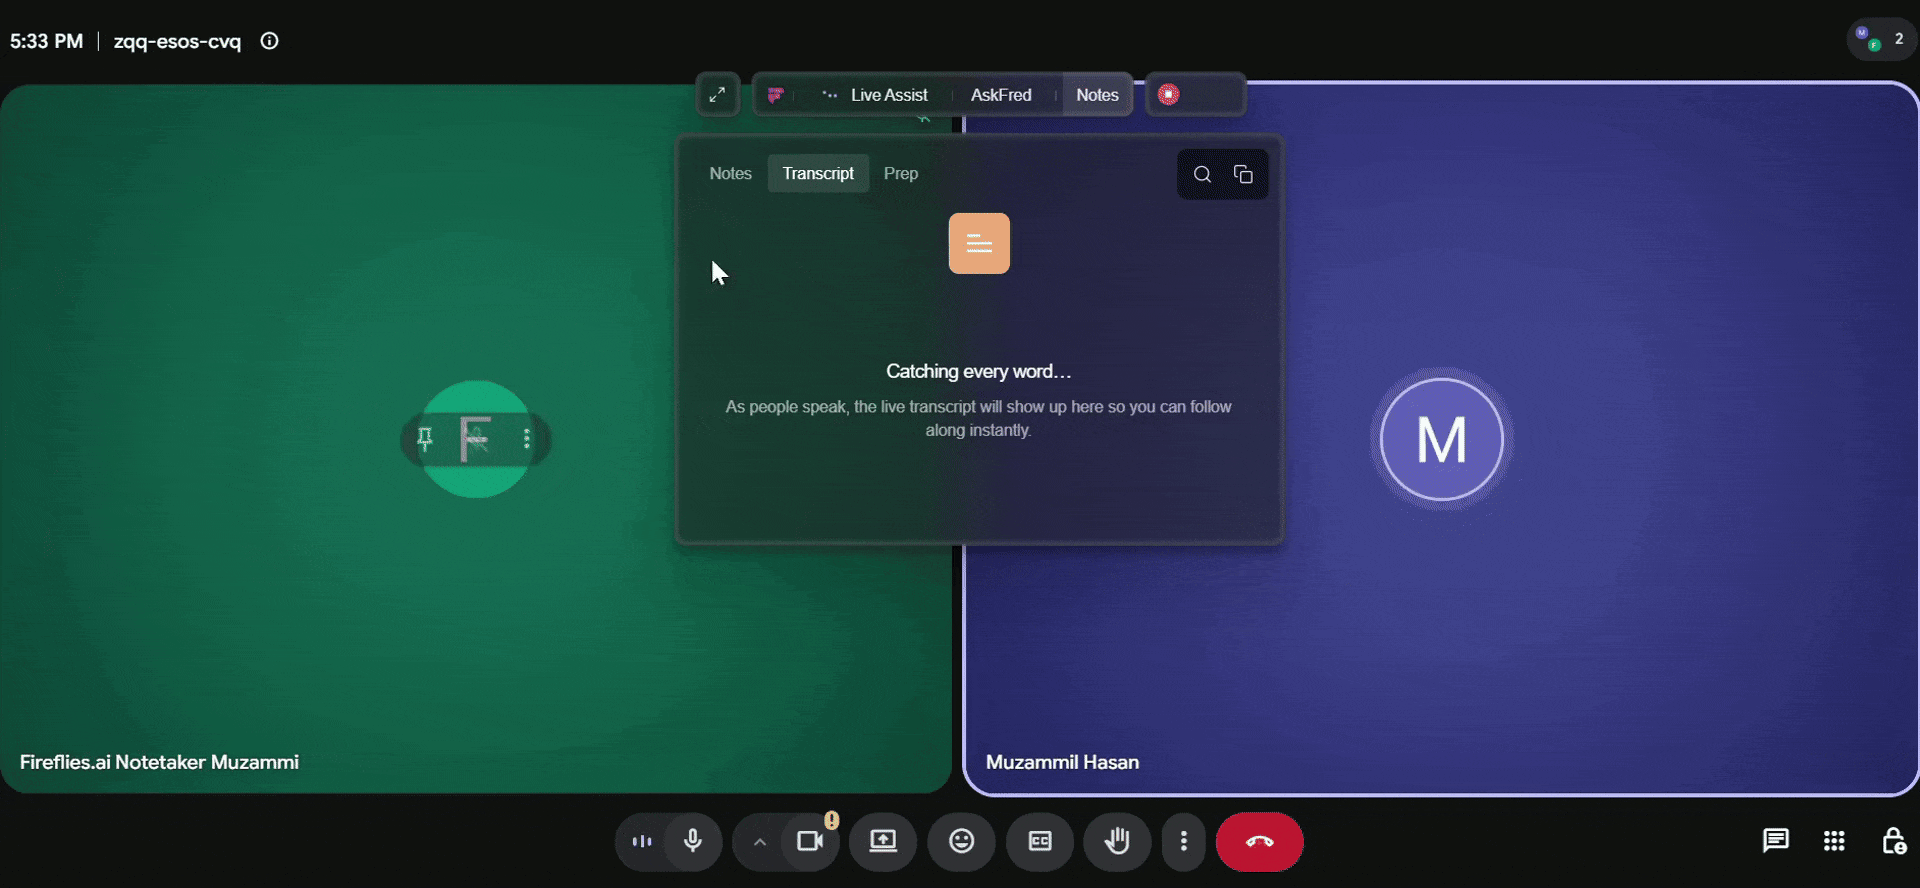1920x888 pixels.
Task: Click the Fireflies F avatar in tile
Action: point(476,439)
